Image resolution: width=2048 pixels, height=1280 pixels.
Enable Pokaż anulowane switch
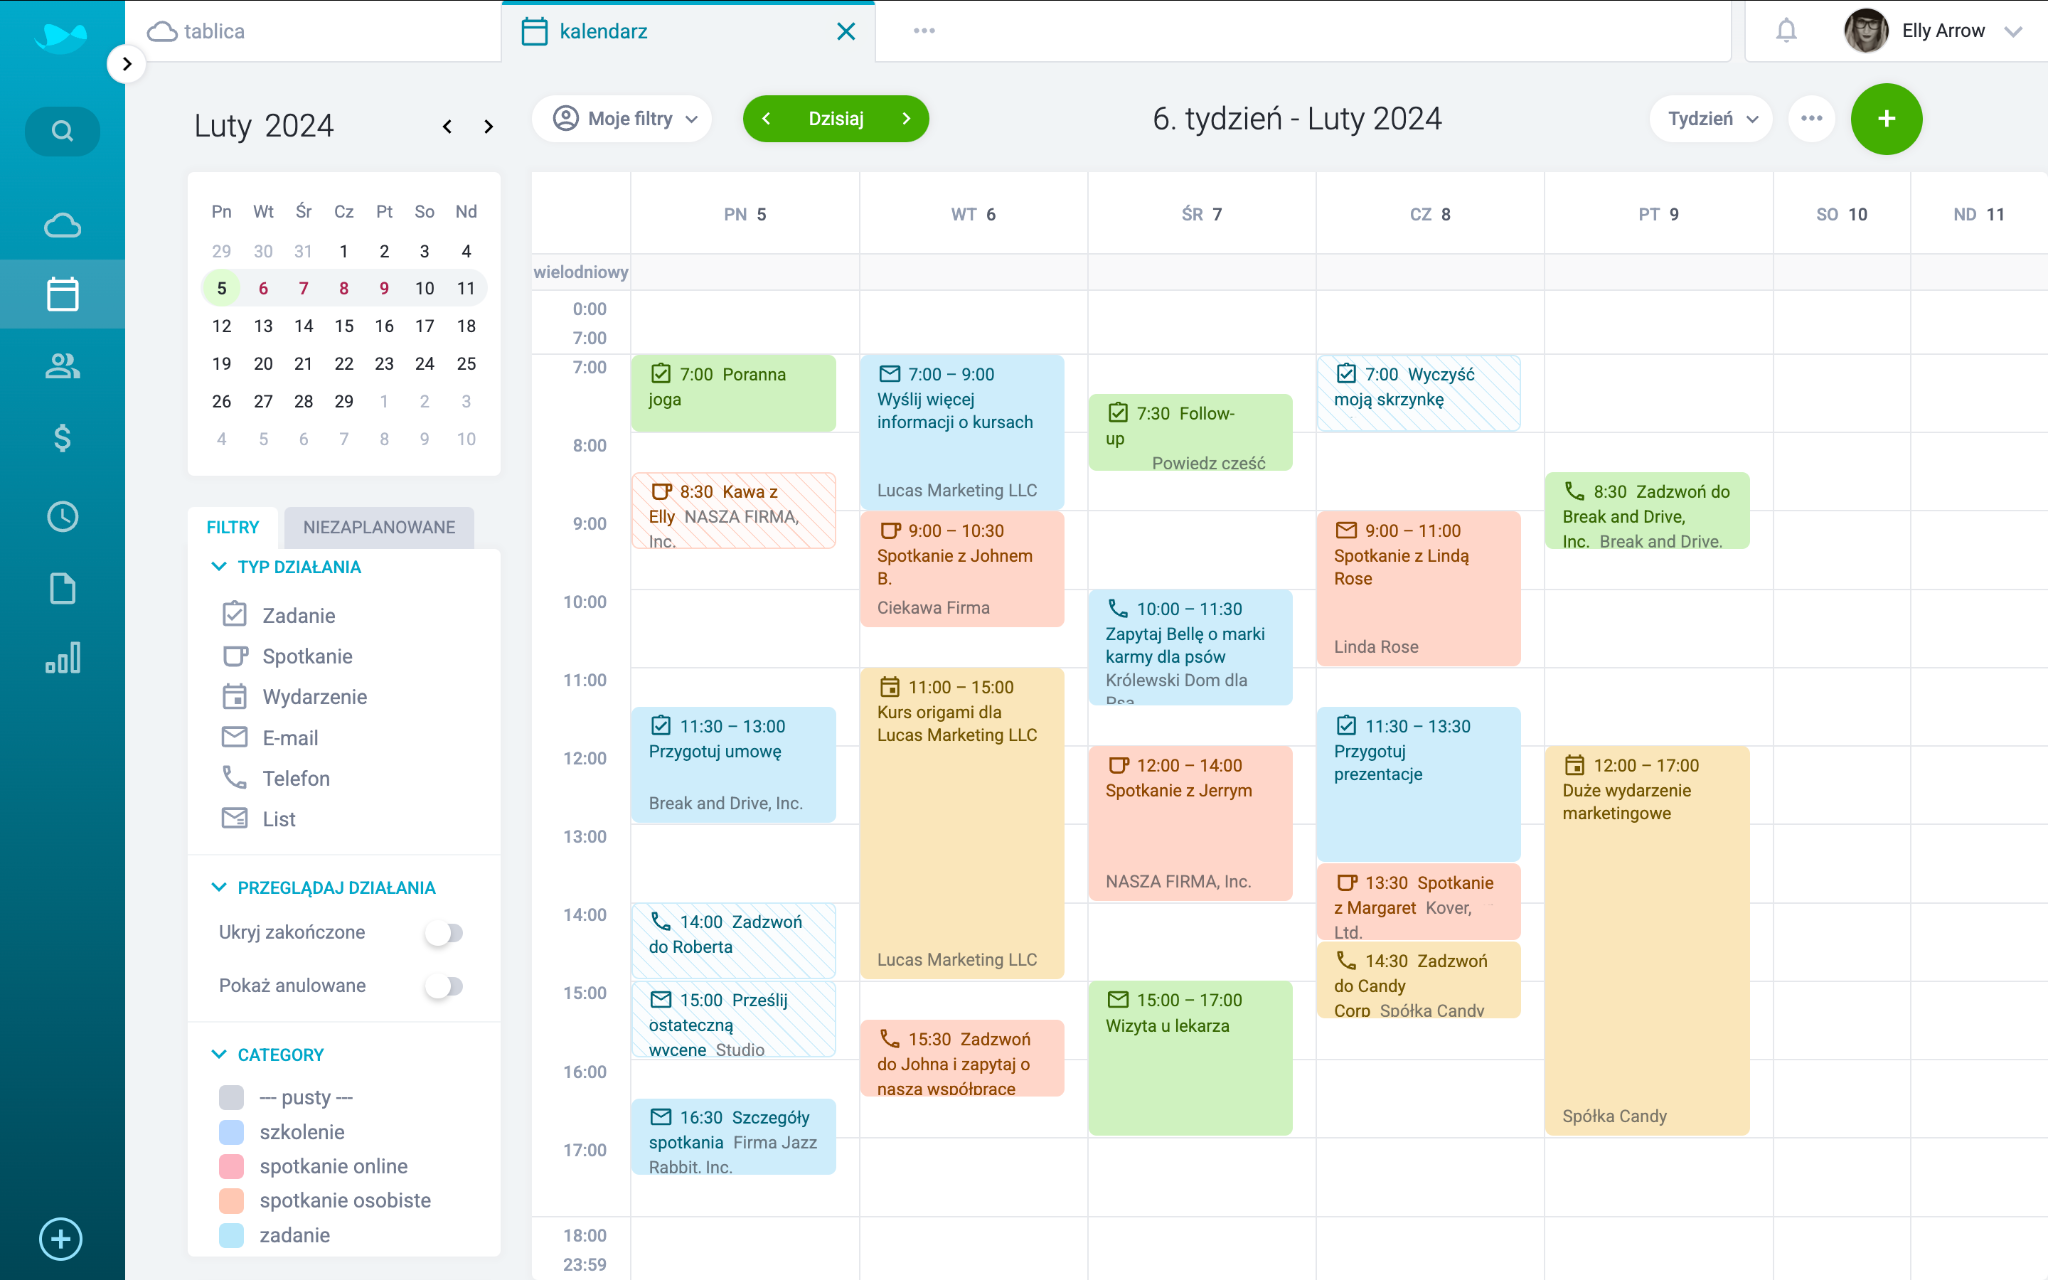coord(443,986)
